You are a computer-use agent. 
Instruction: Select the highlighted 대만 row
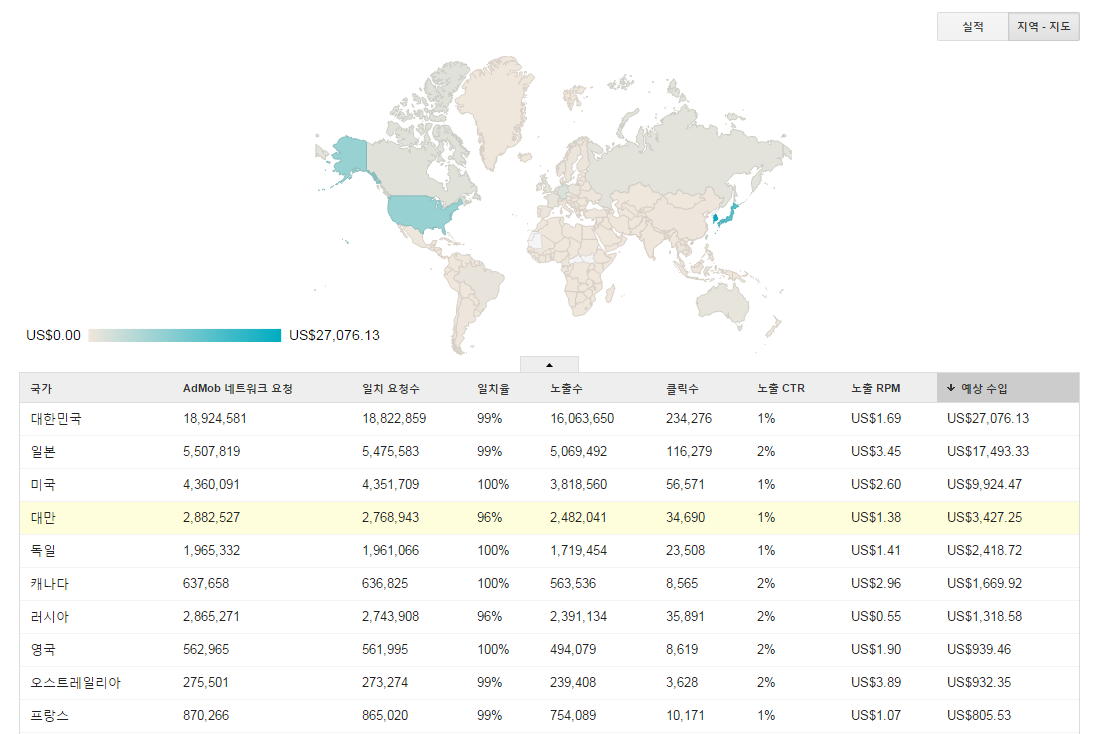[548, 518]
